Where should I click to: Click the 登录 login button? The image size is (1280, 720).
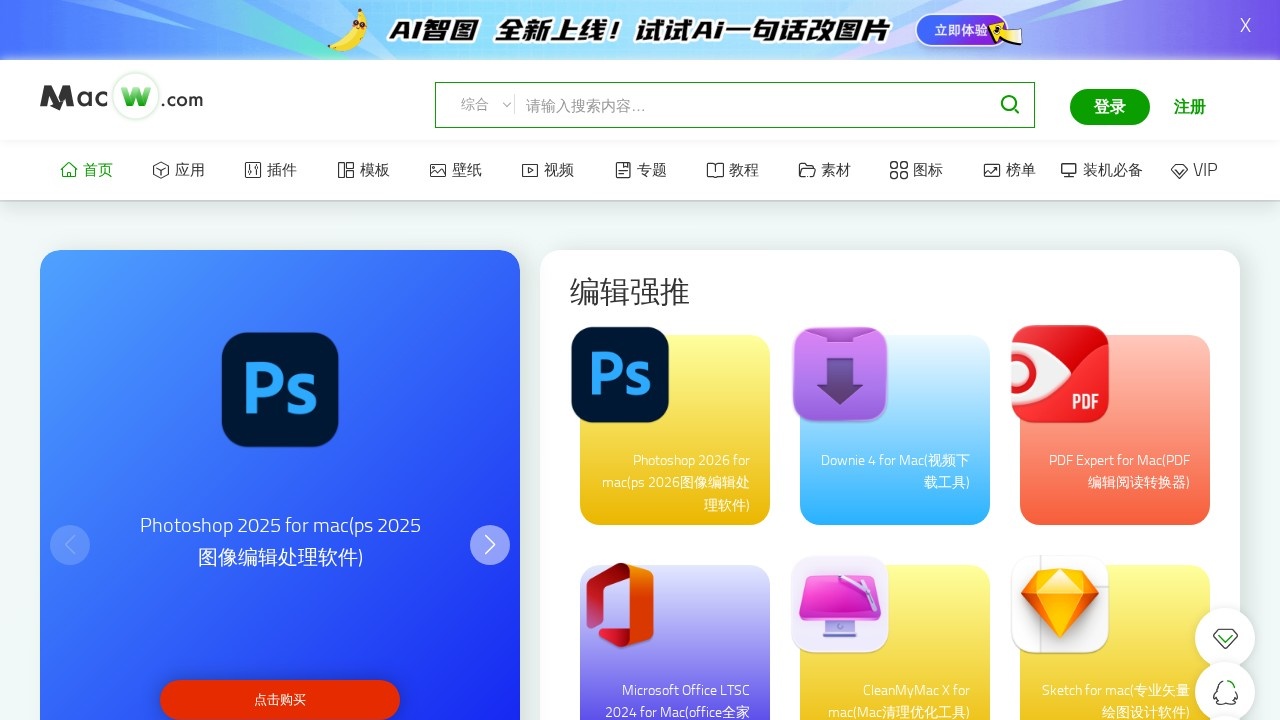click(1110, 106)
